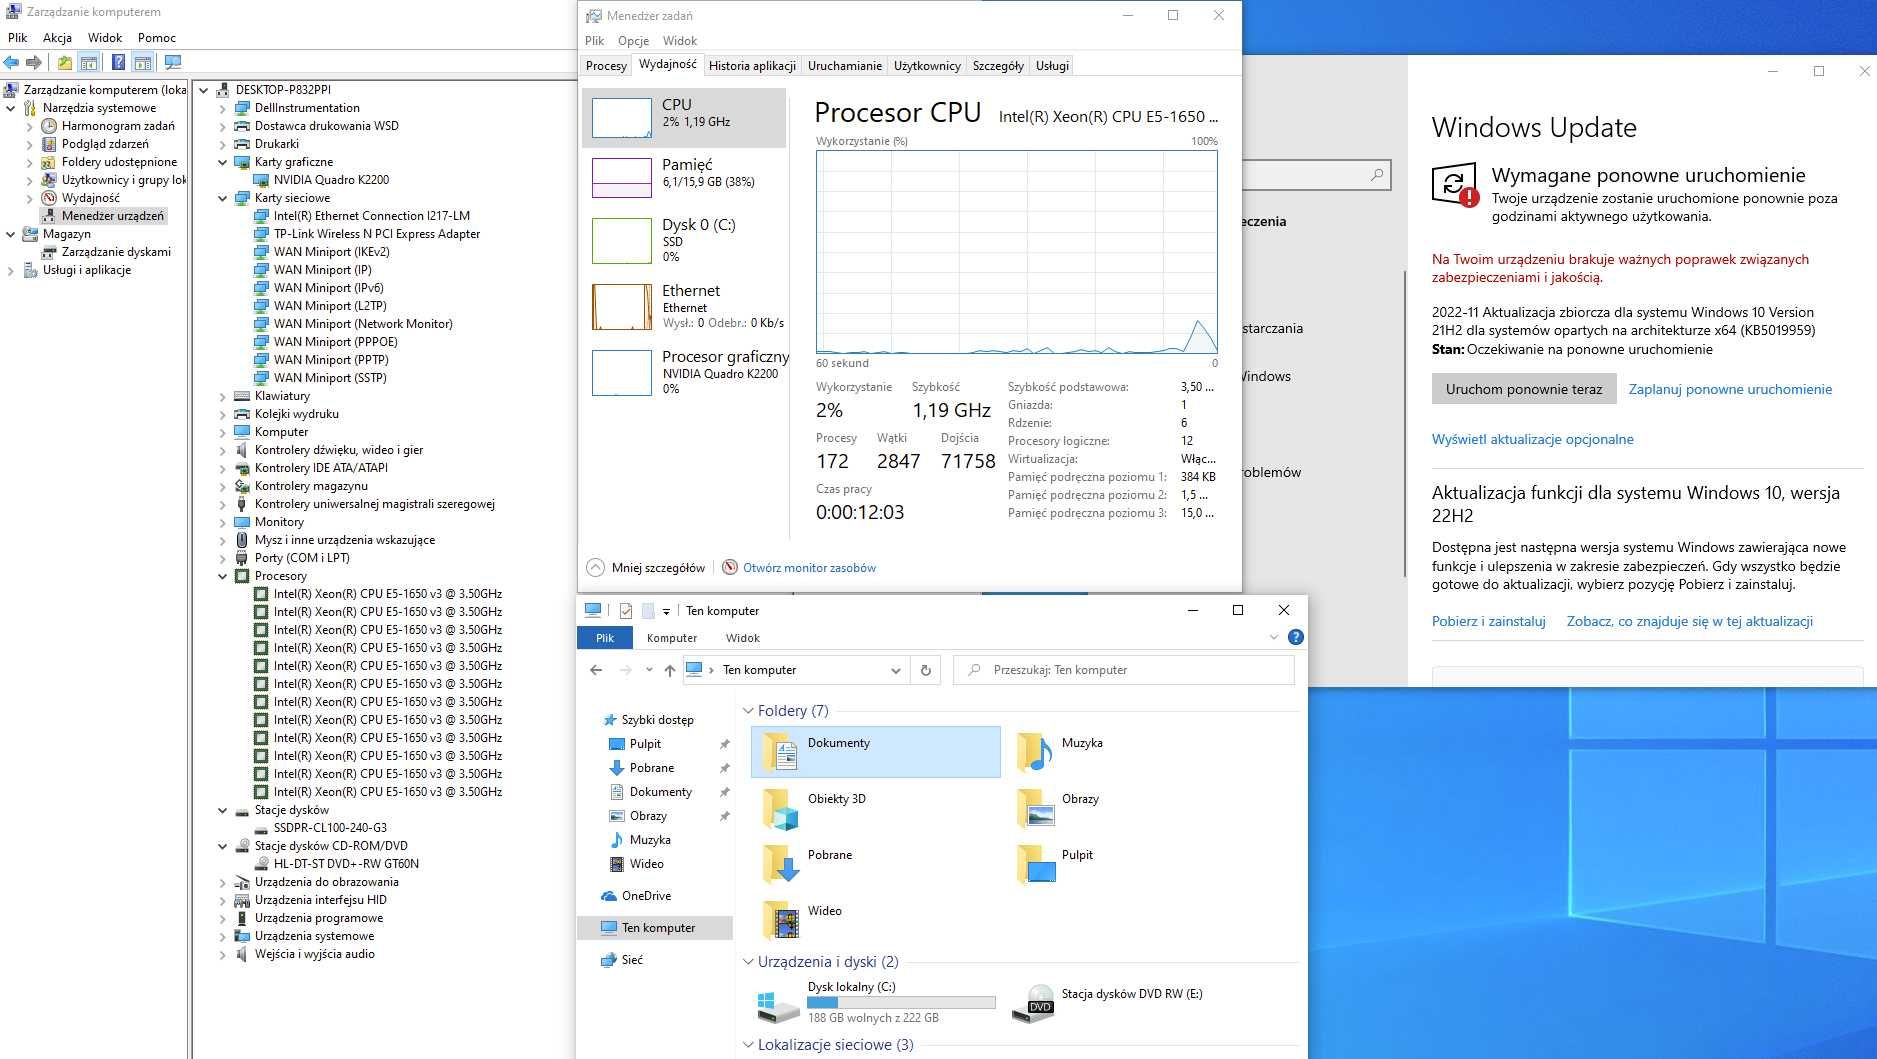Switch to the Procesy tab in Task Manager
This screenshot has height=1059, width=1877.
coord(606,66)
